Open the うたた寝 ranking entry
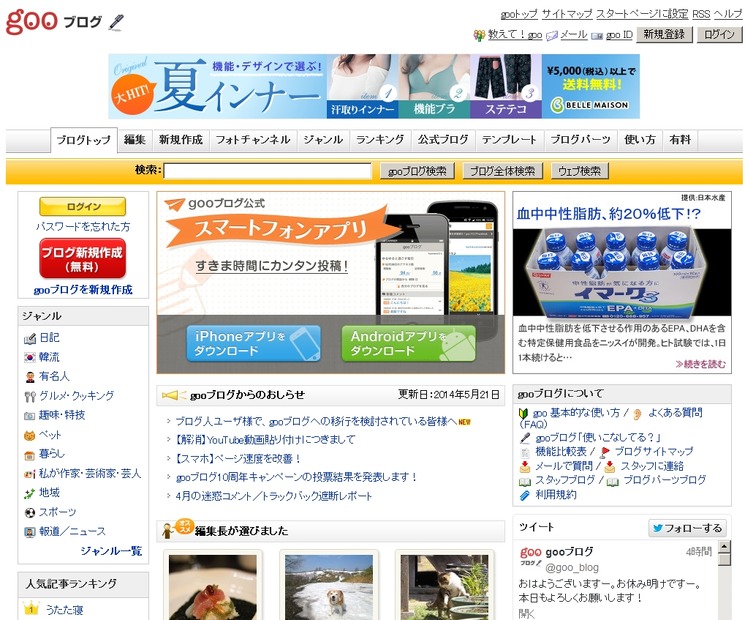Viewport: 745px width, 620px height. [64, 610]
